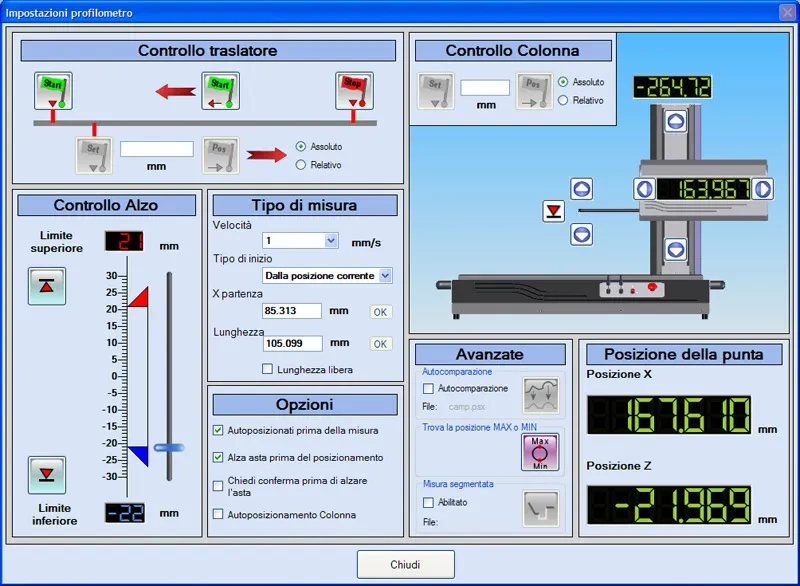Click OK next to X partenza

[x=381, y=312]
